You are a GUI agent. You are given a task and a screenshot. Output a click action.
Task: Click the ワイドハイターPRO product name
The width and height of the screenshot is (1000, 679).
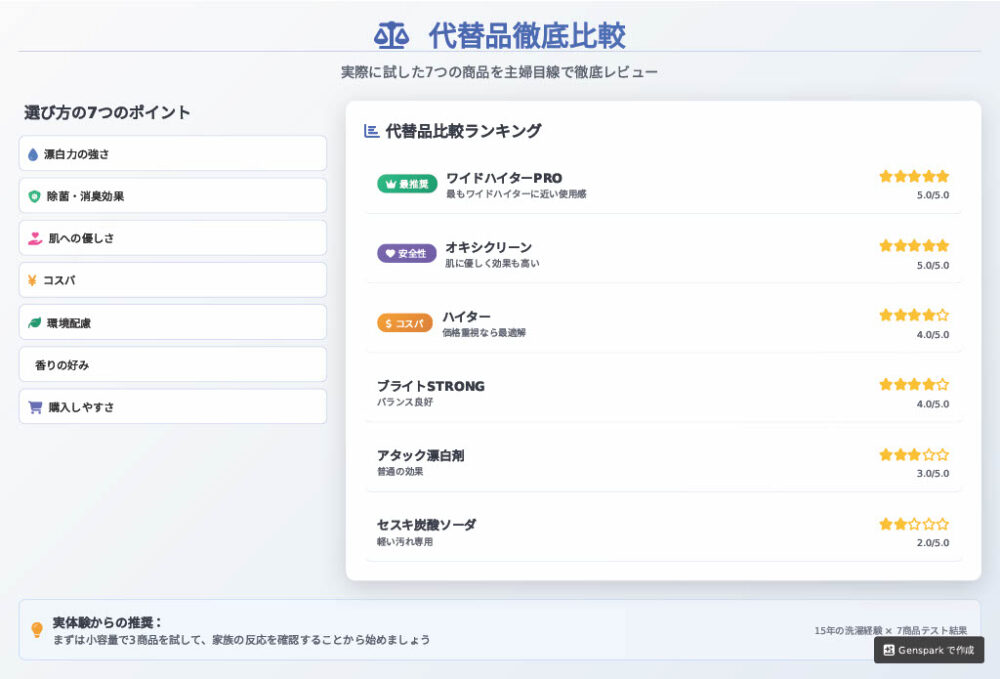(x=504, y=178)
